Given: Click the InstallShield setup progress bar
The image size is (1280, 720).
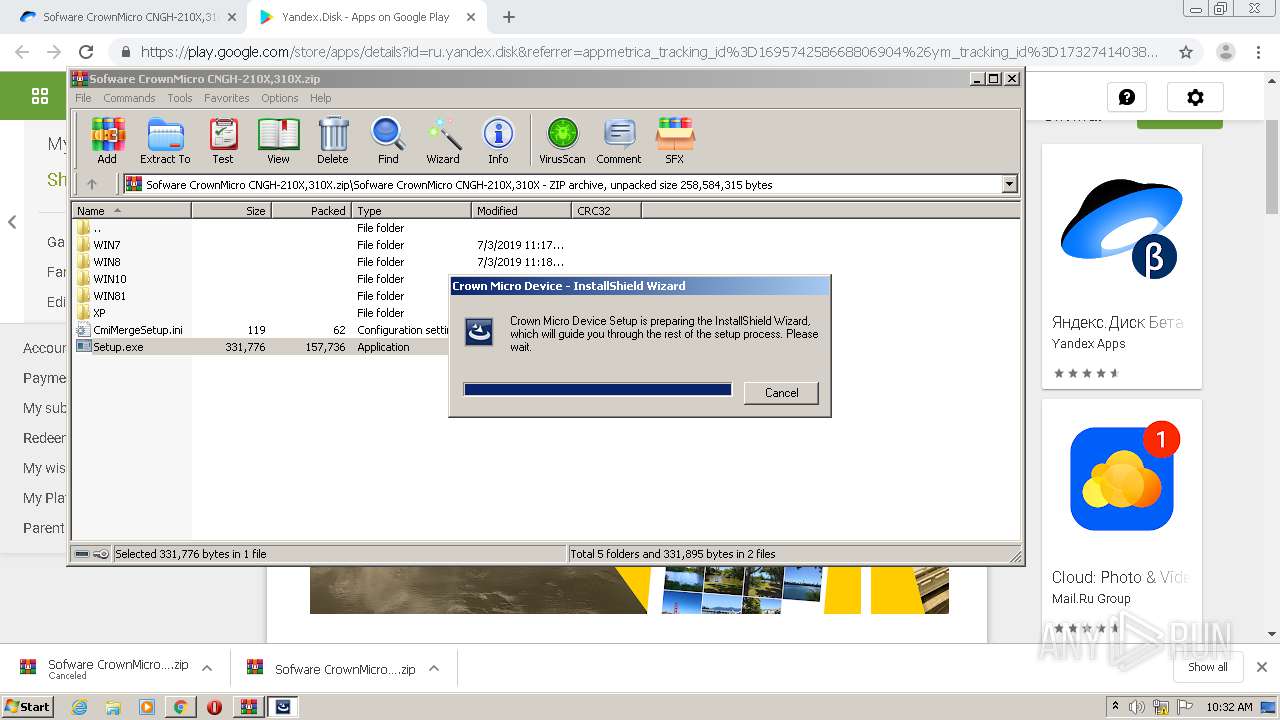Looking at the screenshot, I should tap(598, 390).
